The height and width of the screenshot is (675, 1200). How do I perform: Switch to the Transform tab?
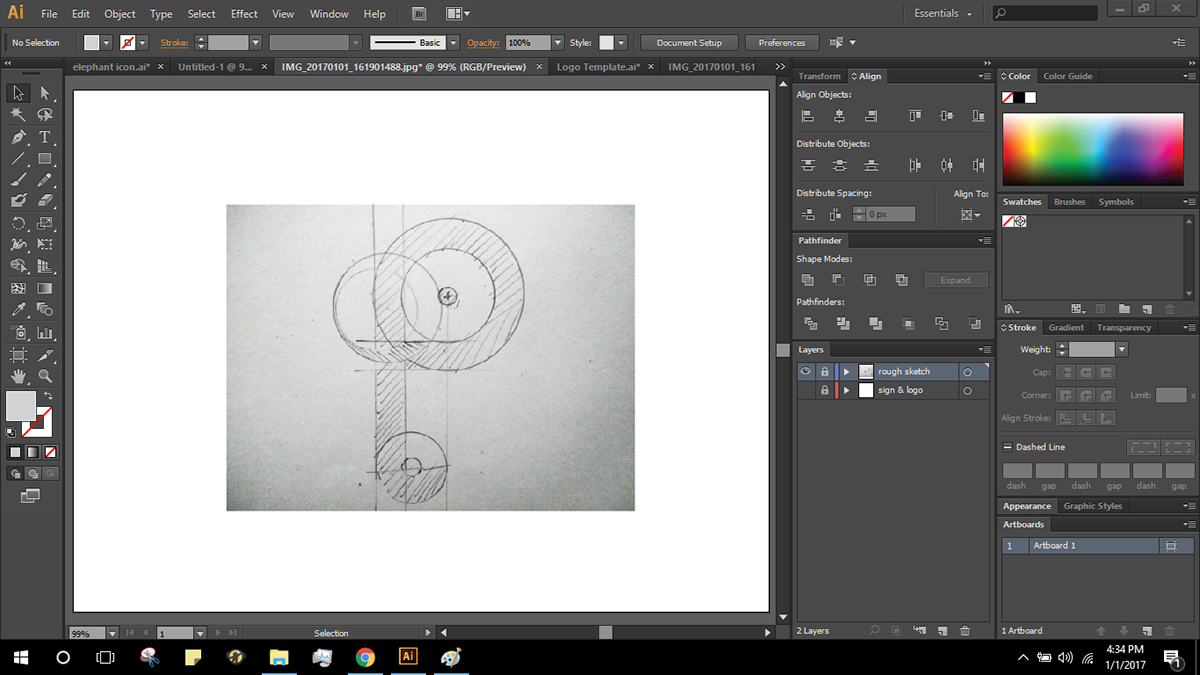tap(819, 76)
